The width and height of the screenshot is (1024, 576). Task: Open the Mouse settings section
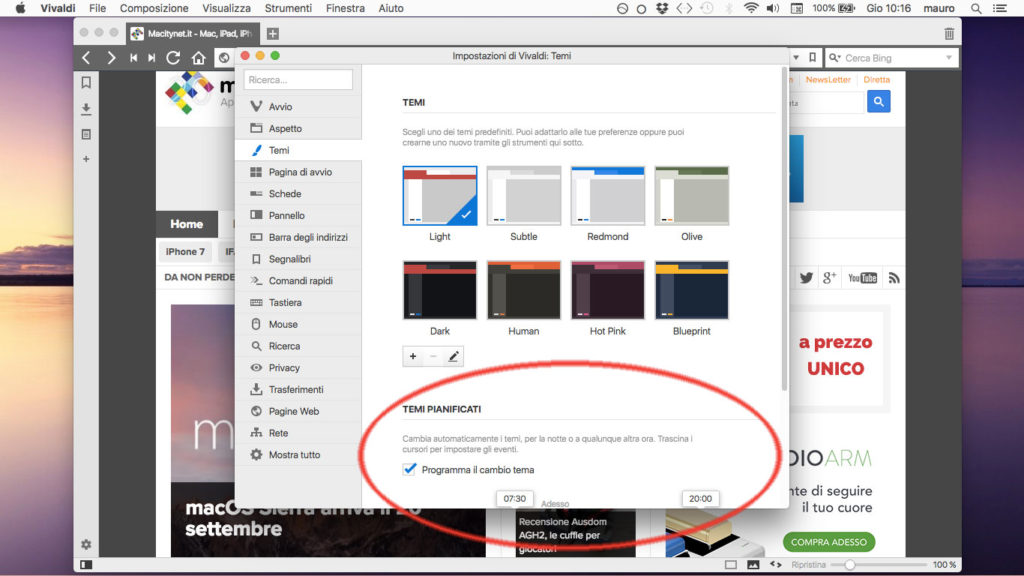[x=298, y=325]
